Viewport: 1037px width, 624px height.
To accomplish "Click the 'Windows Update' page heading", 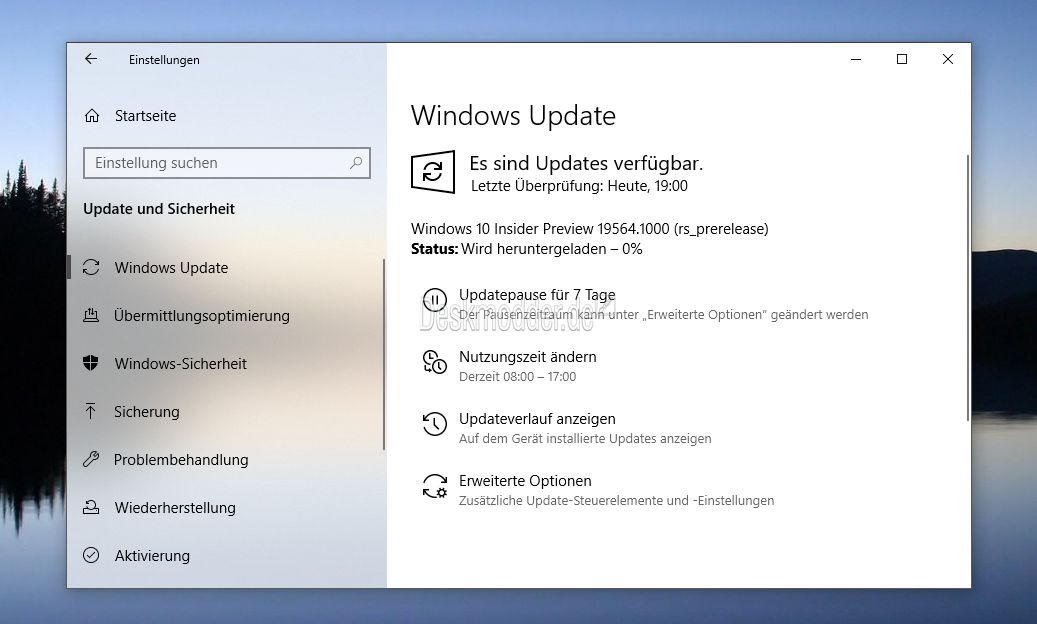I will (x=513, y=116).
